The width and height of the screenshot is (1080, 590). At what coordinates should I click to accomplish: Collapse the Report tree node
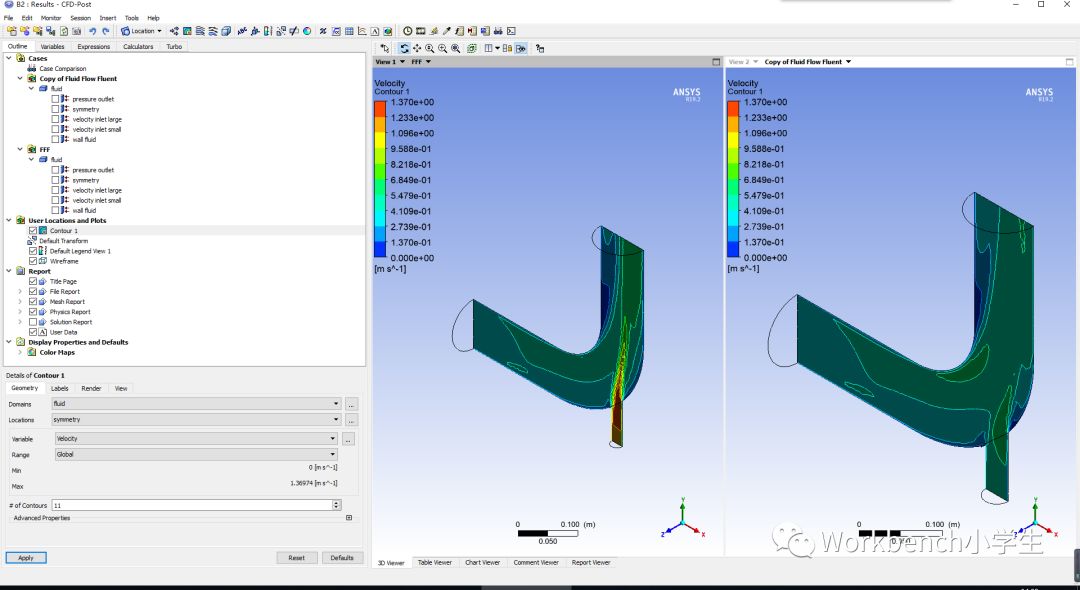(9, 271)
